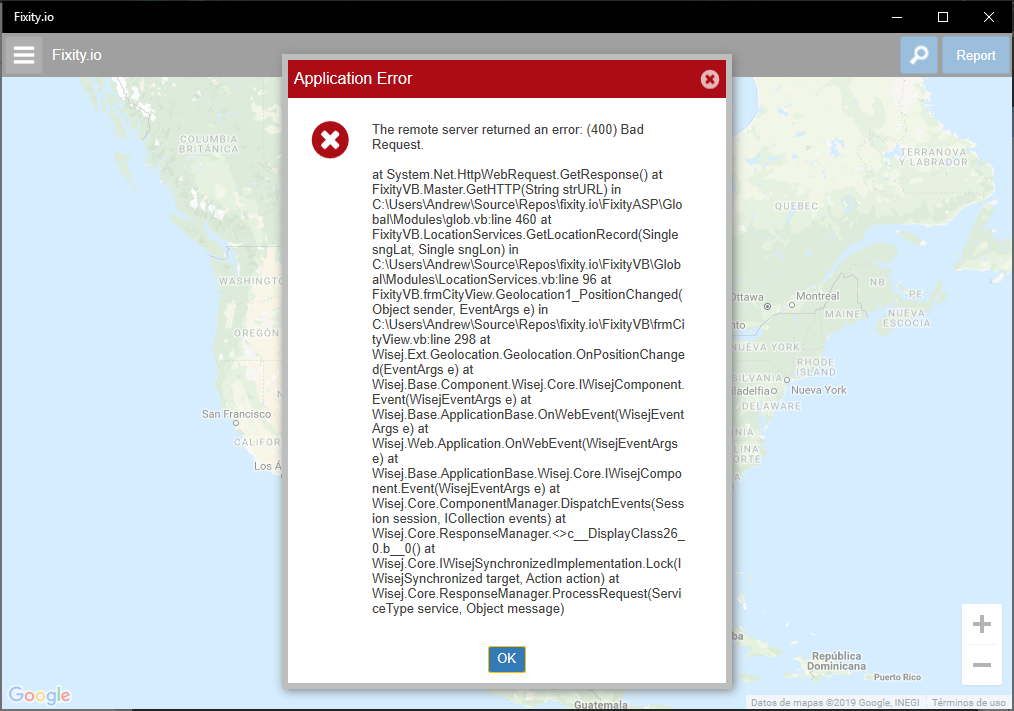Click the Report button
Image resolution: width=1014 pixels, height=711 pixels.
point(975,55)
